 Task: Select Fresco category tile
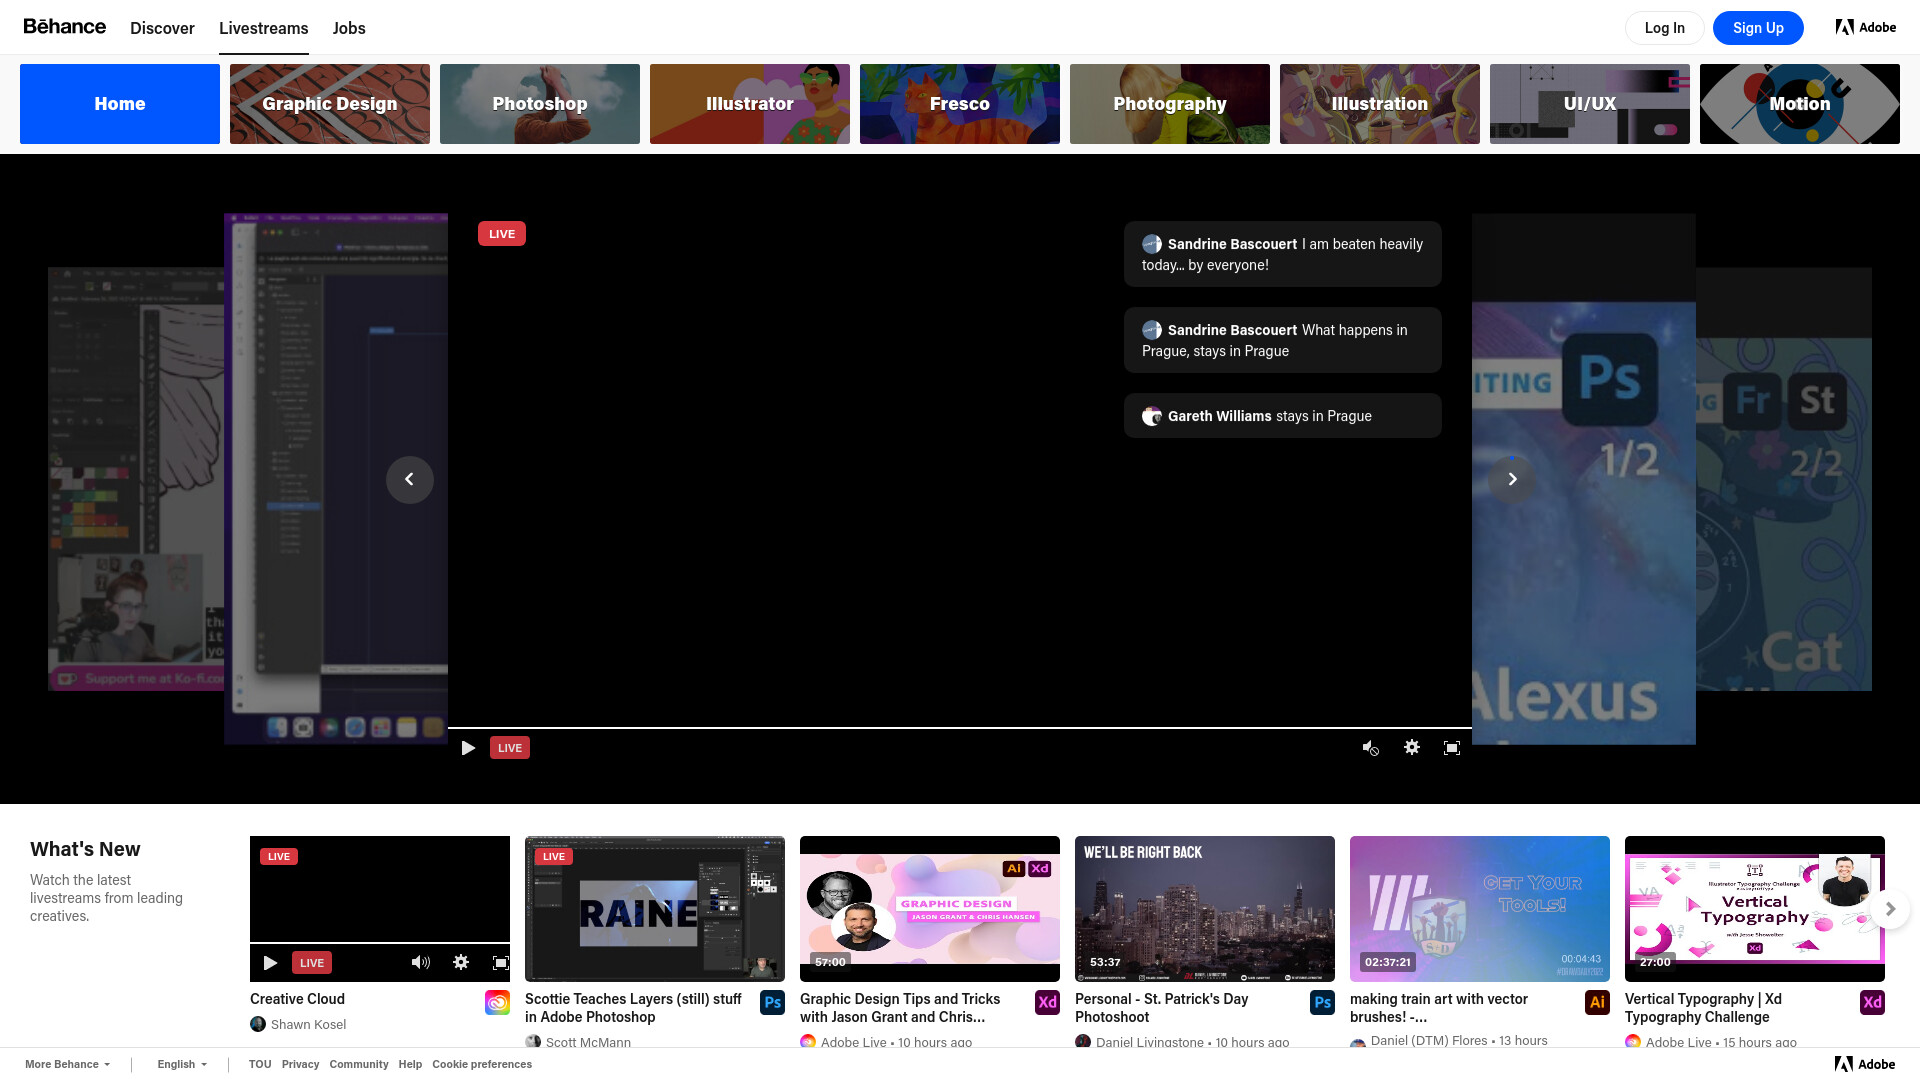960,104
